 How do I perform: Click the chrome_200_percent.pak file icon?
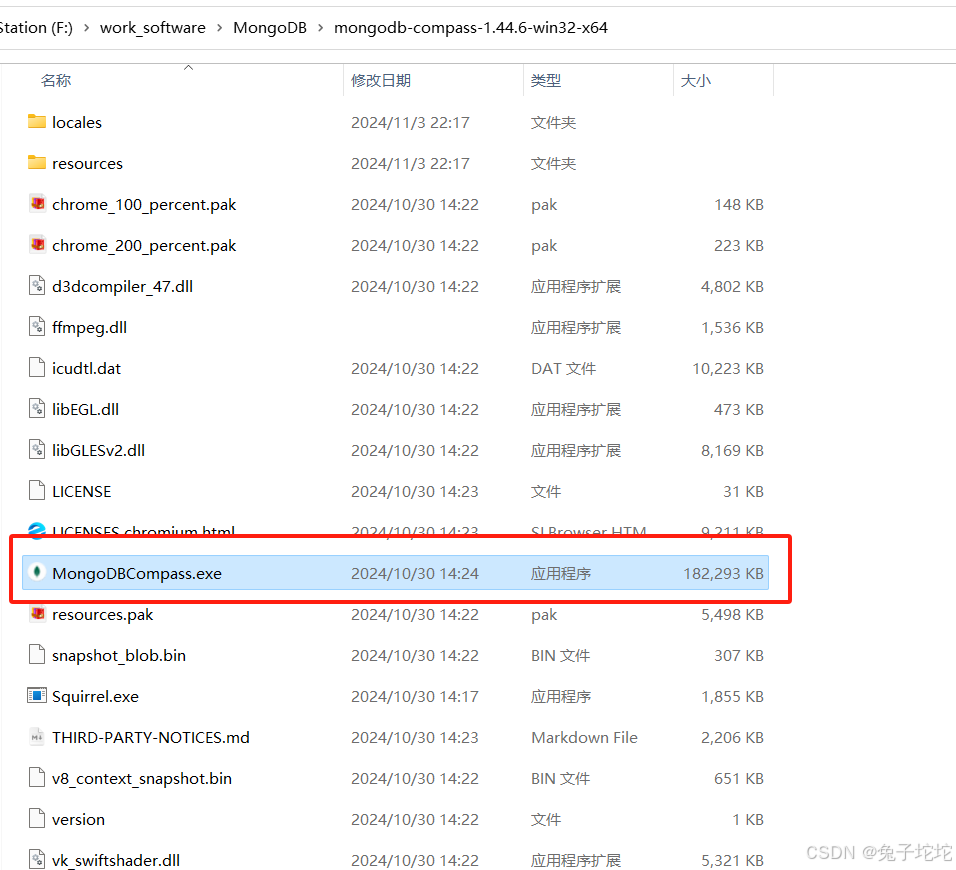point(37,244)
